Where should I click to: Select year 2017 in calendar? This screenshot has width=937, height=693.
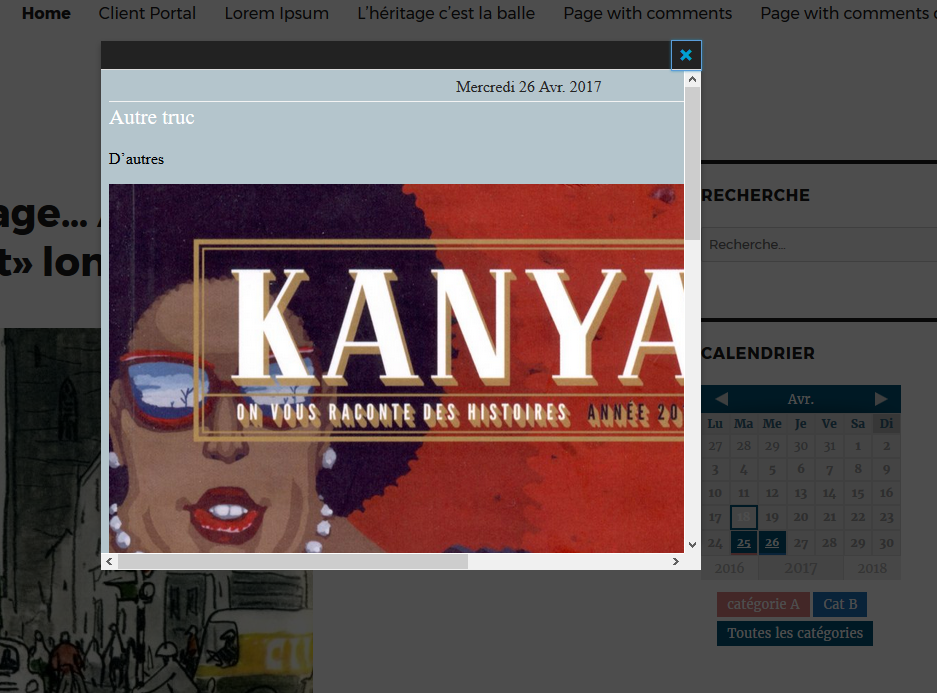point(801,568)
